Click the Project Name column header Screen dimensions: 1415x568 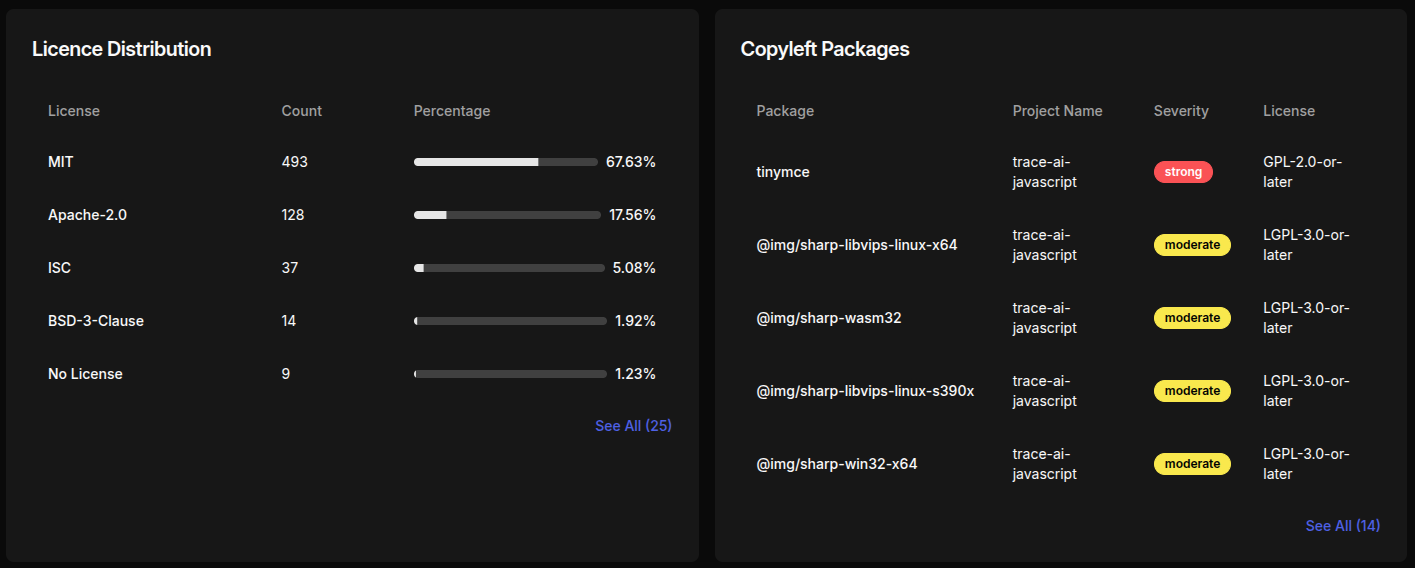tap(1057, 111)
